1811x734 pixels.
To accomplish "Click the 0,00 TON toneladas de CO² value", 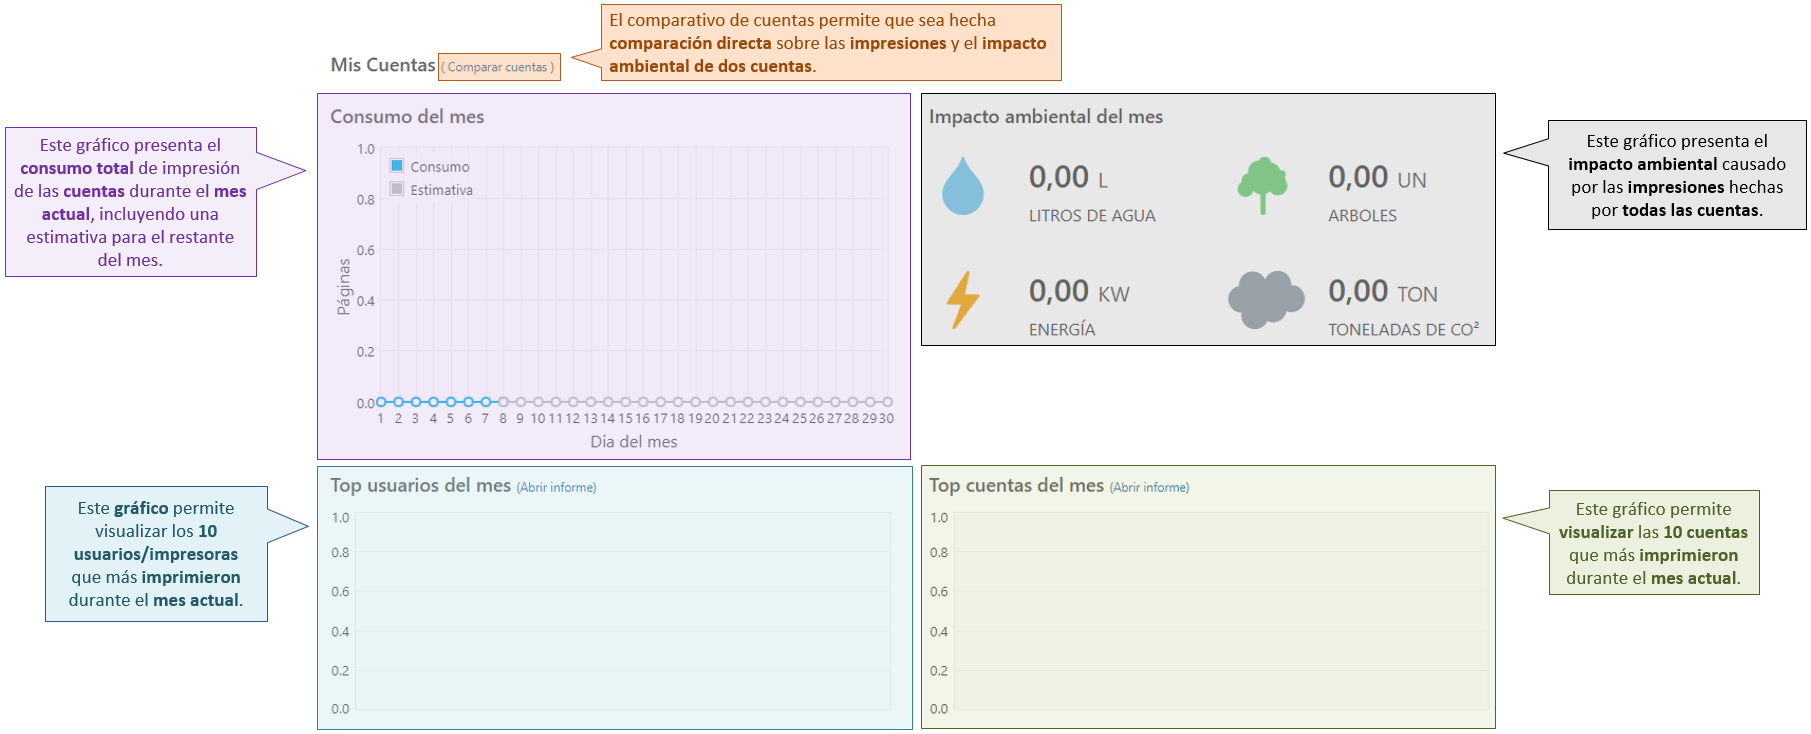I will pyautogui.click(x=1382, y=292).
